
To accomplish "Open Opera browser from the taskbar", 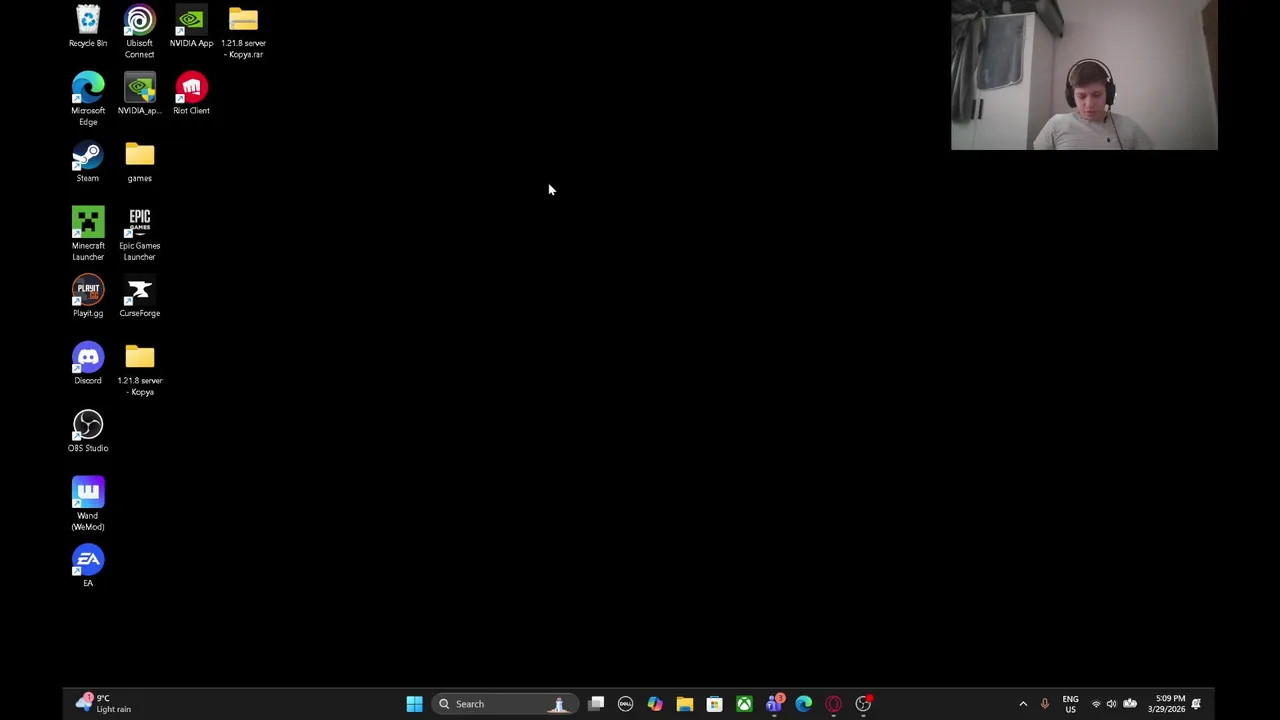I will coord(833,704).
